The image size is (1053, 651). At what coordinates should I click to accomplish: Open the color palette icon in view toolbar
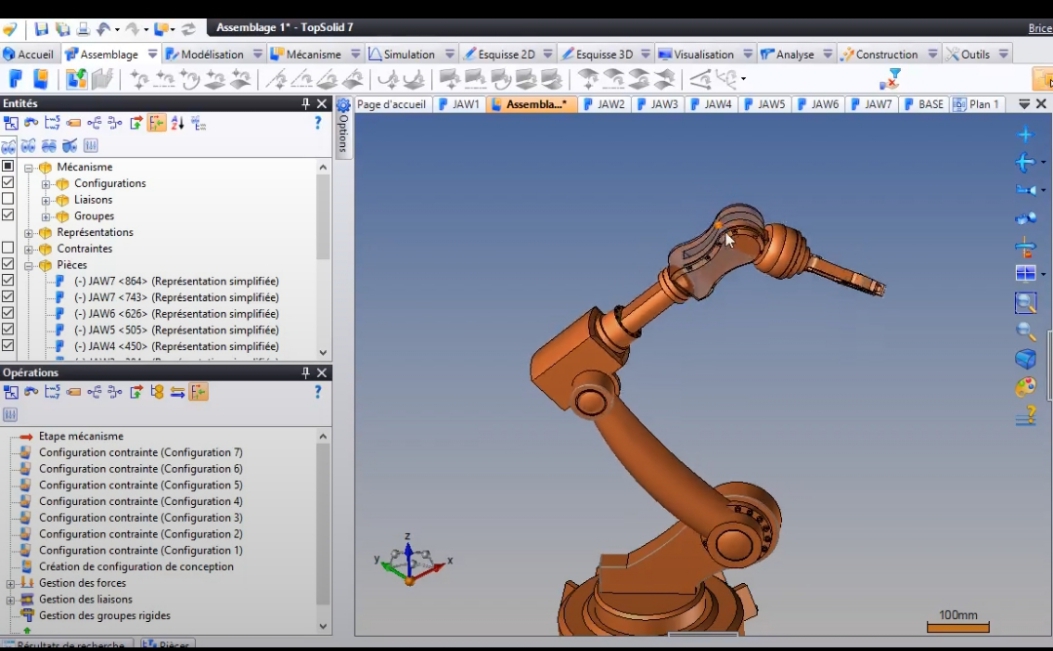pos(1025,387)
